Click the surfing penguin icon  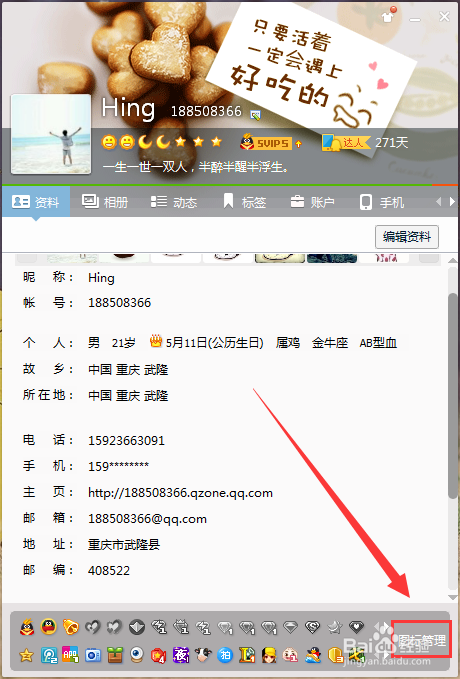(312, 655)
